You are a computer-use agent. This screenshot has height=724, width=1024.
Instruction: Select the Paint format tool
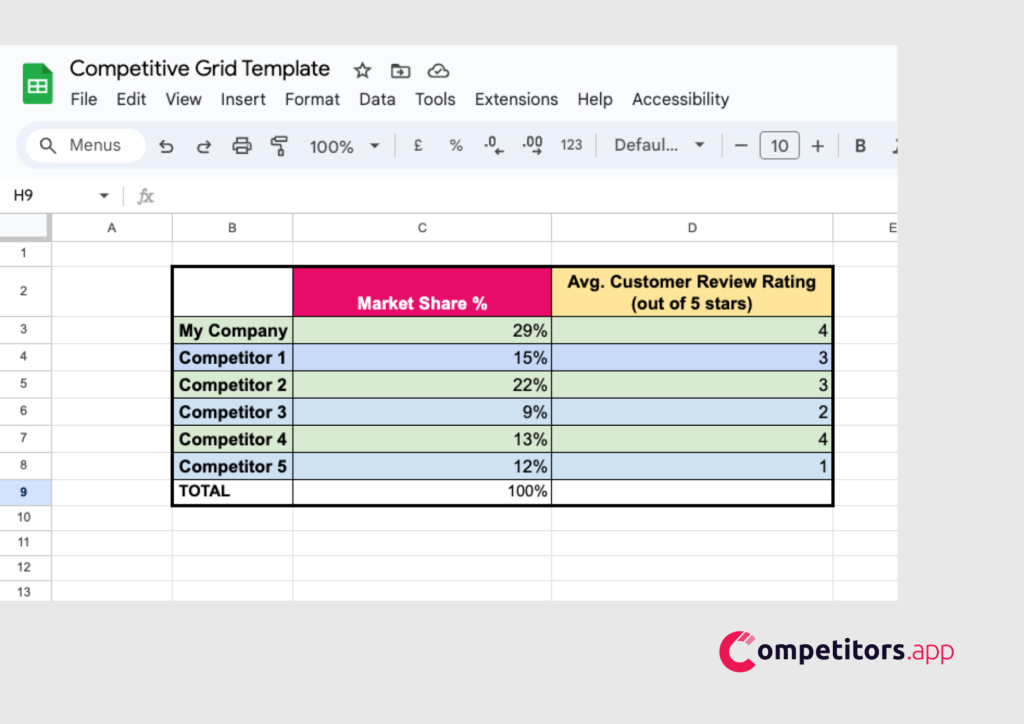[x=279, y=145]
